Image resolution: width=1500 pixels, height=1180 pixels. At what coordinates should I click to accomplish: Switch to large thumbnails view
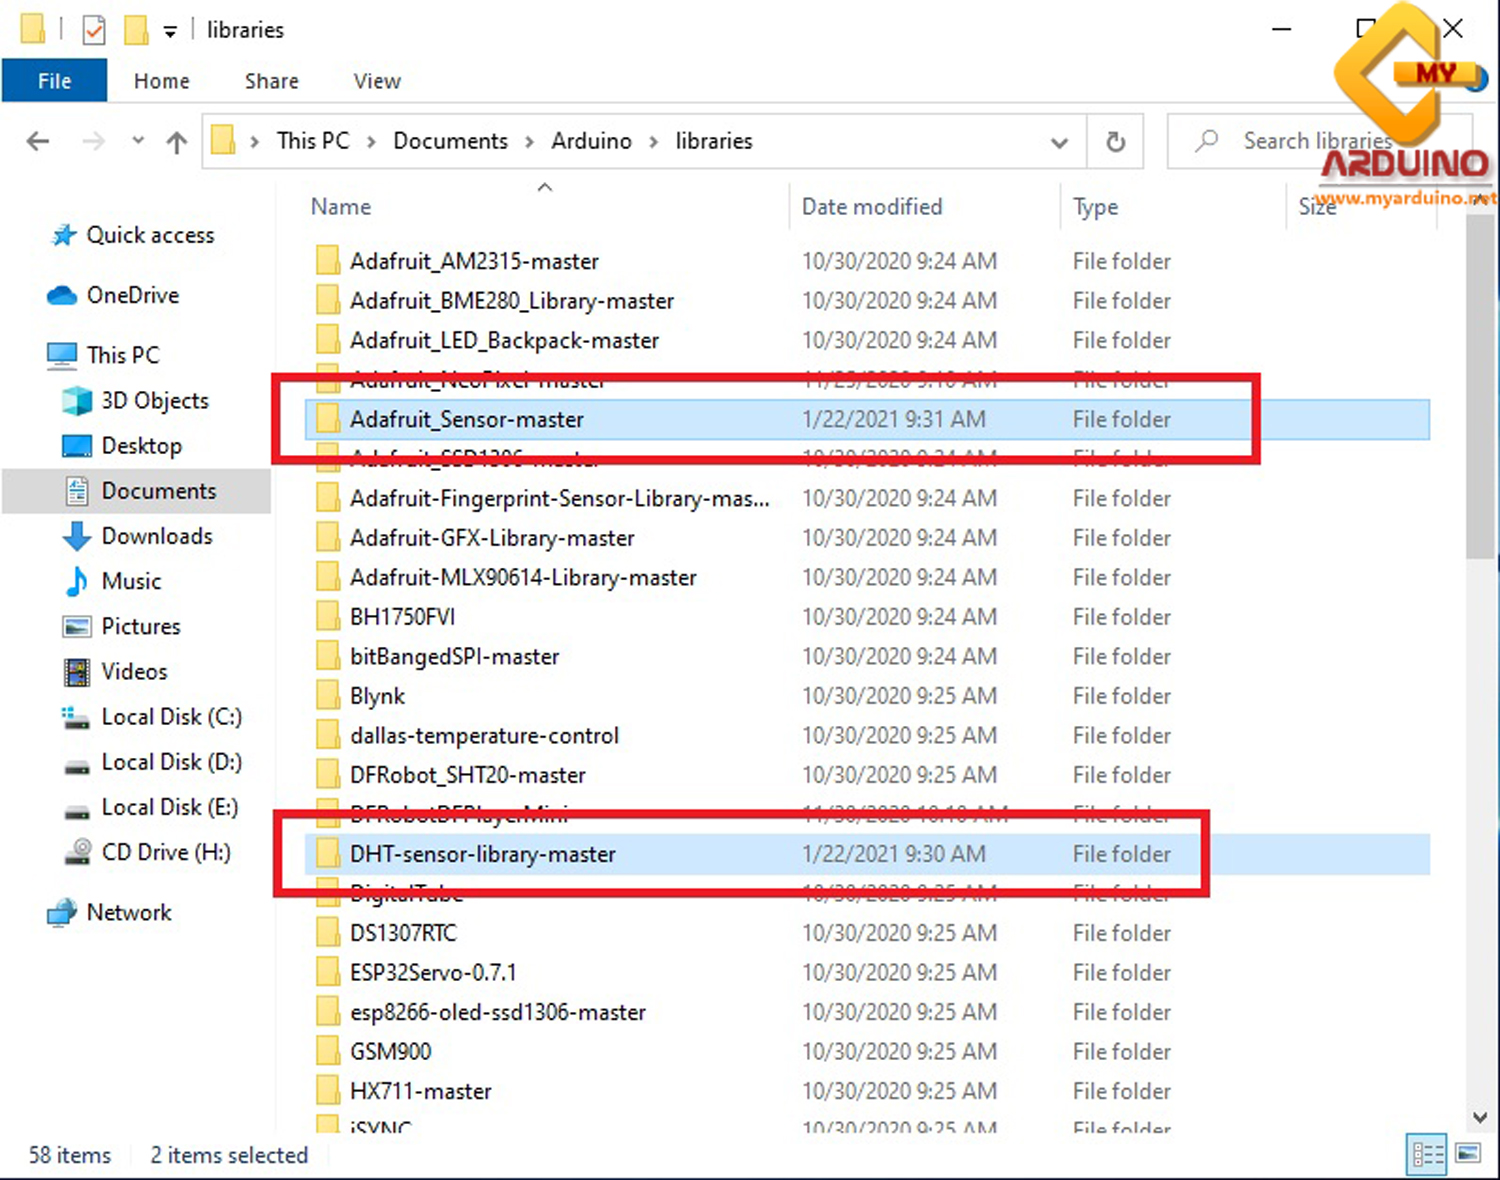(1467, 1154)
